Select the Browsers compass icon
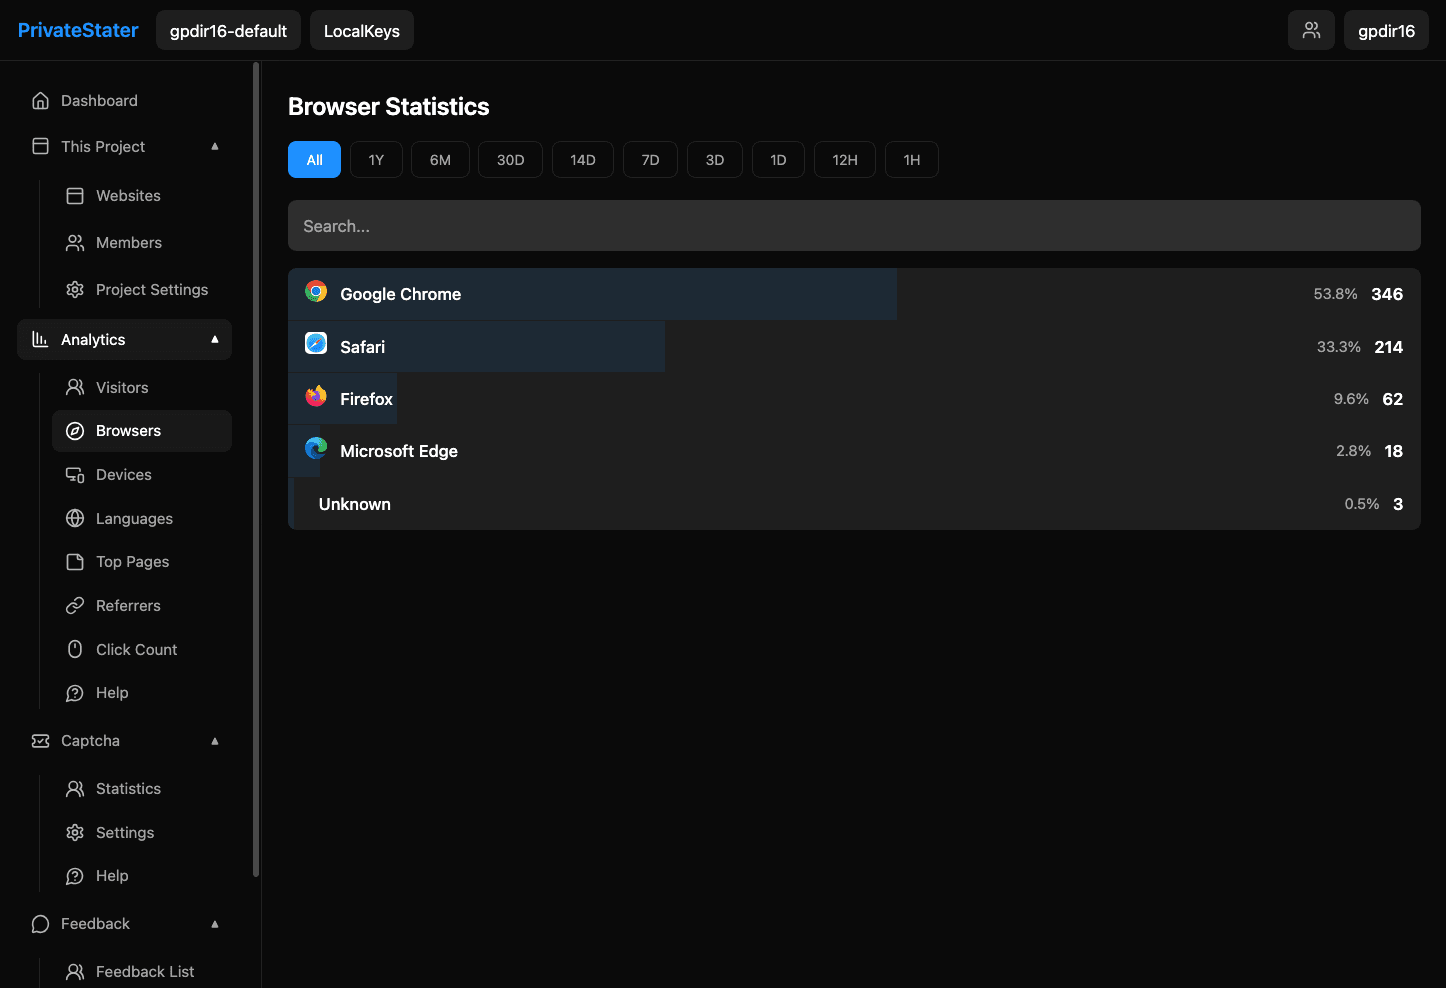This screenshot has width=1446, height=988. [x=75, y=431]
